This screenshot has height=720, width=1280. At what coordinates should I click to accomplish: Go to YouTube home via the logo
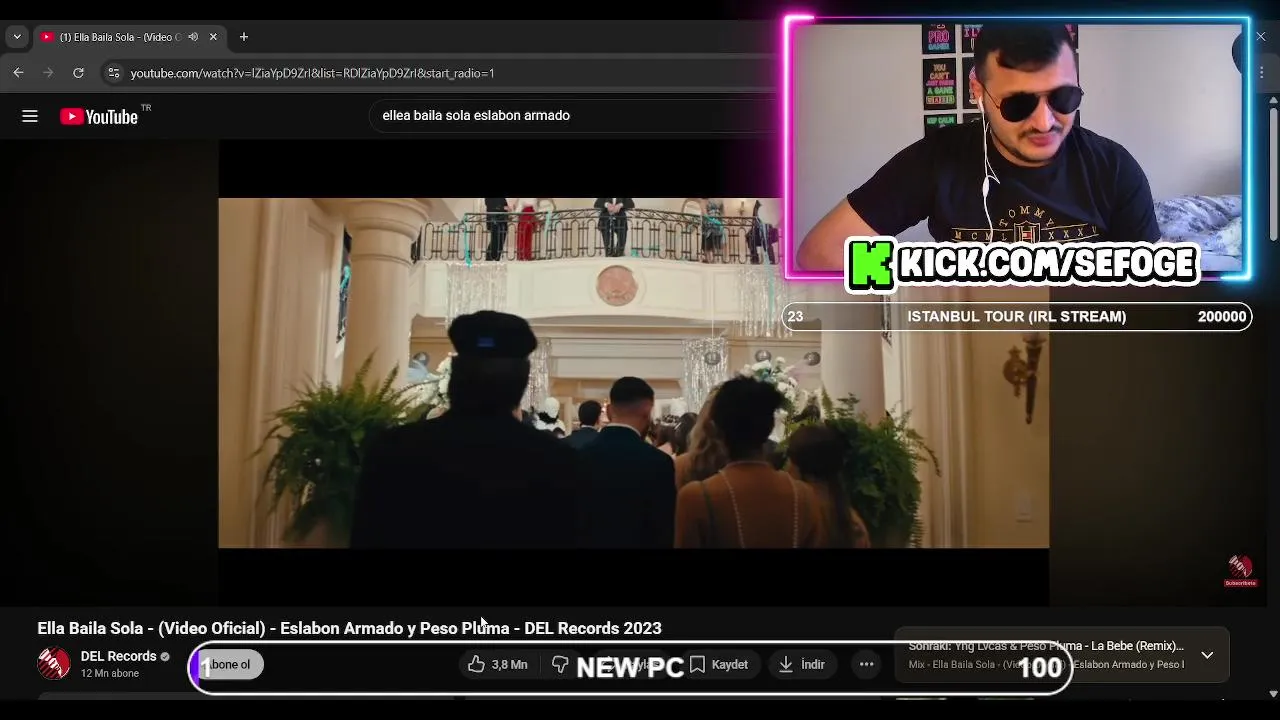[x=99, y=117]
